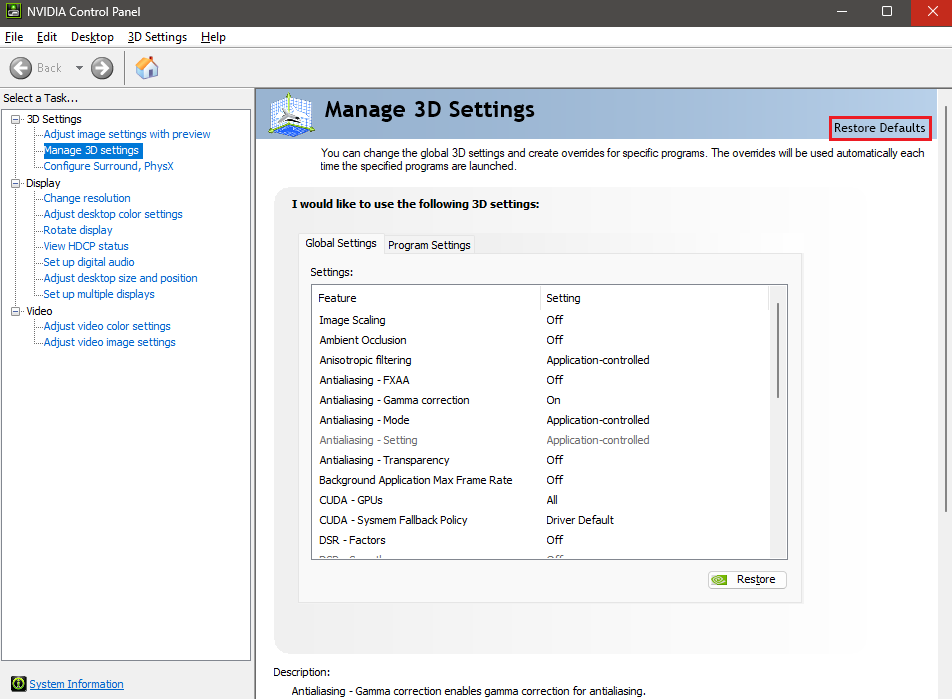
Task: Click the Manage 3D Settings header icon
Action: pyautogui.click(x=291, y=114)
